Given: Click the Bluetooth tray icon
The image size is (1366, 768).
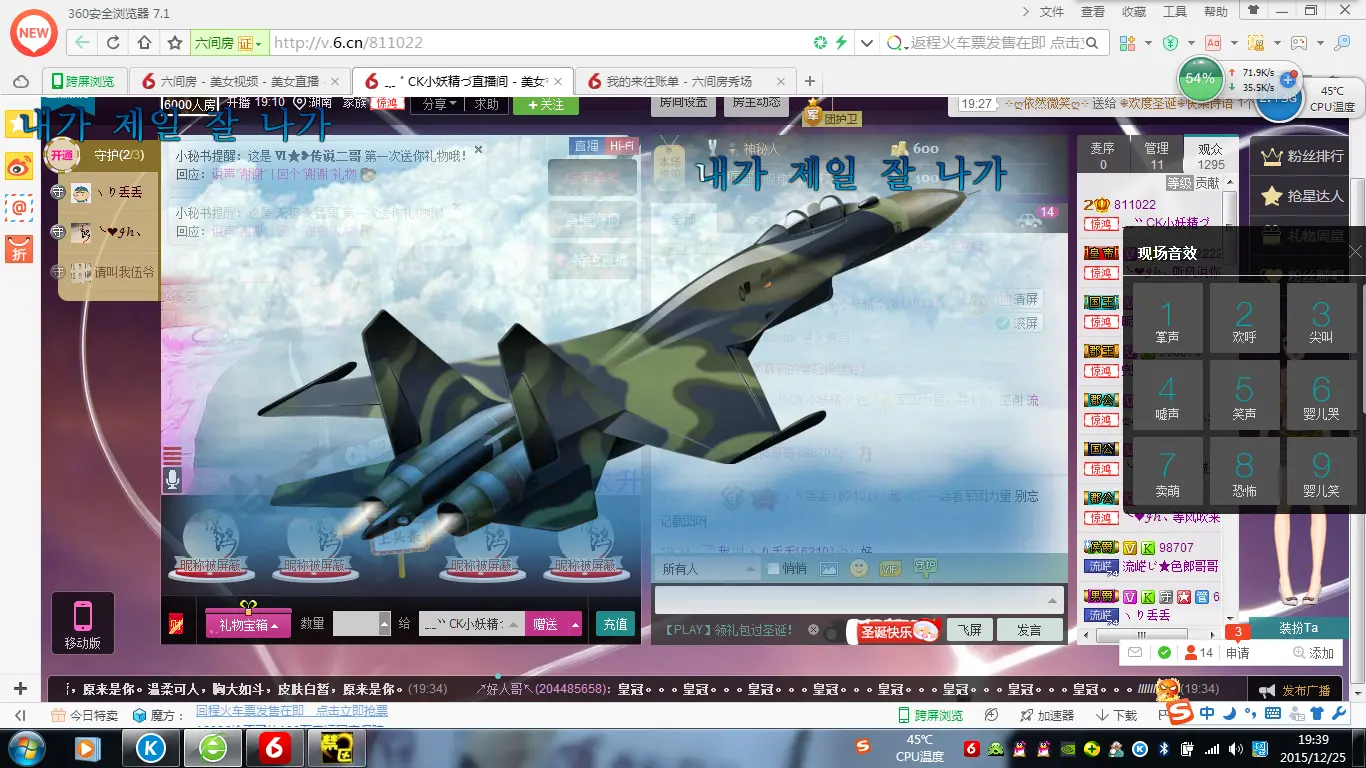Looking at the screenshot, I should [1164, 748].
